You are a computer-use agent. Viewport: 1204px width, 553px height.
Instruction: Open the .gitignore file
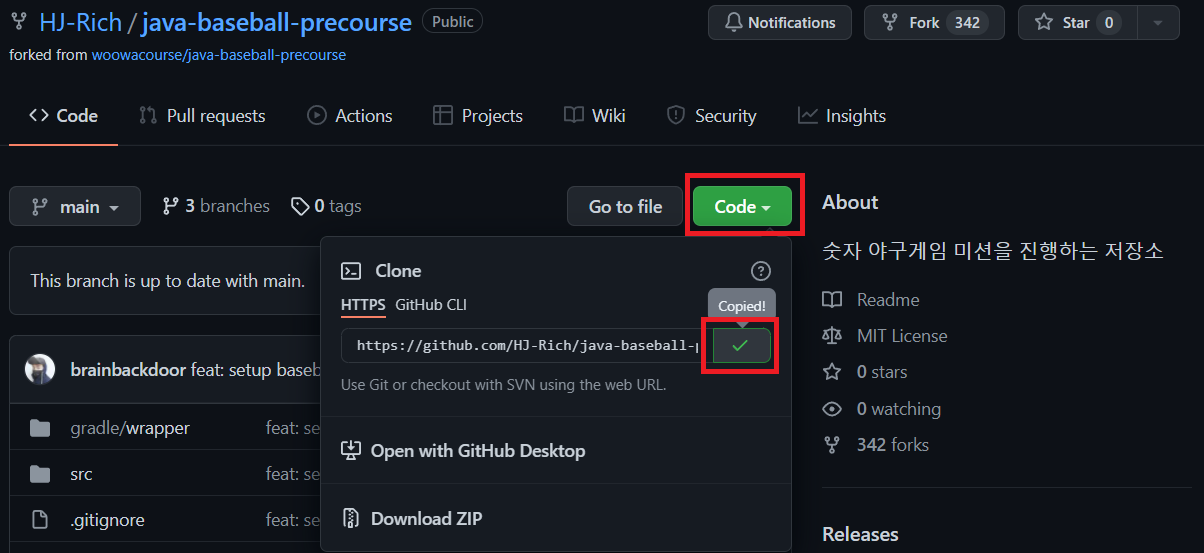point(108,520)
